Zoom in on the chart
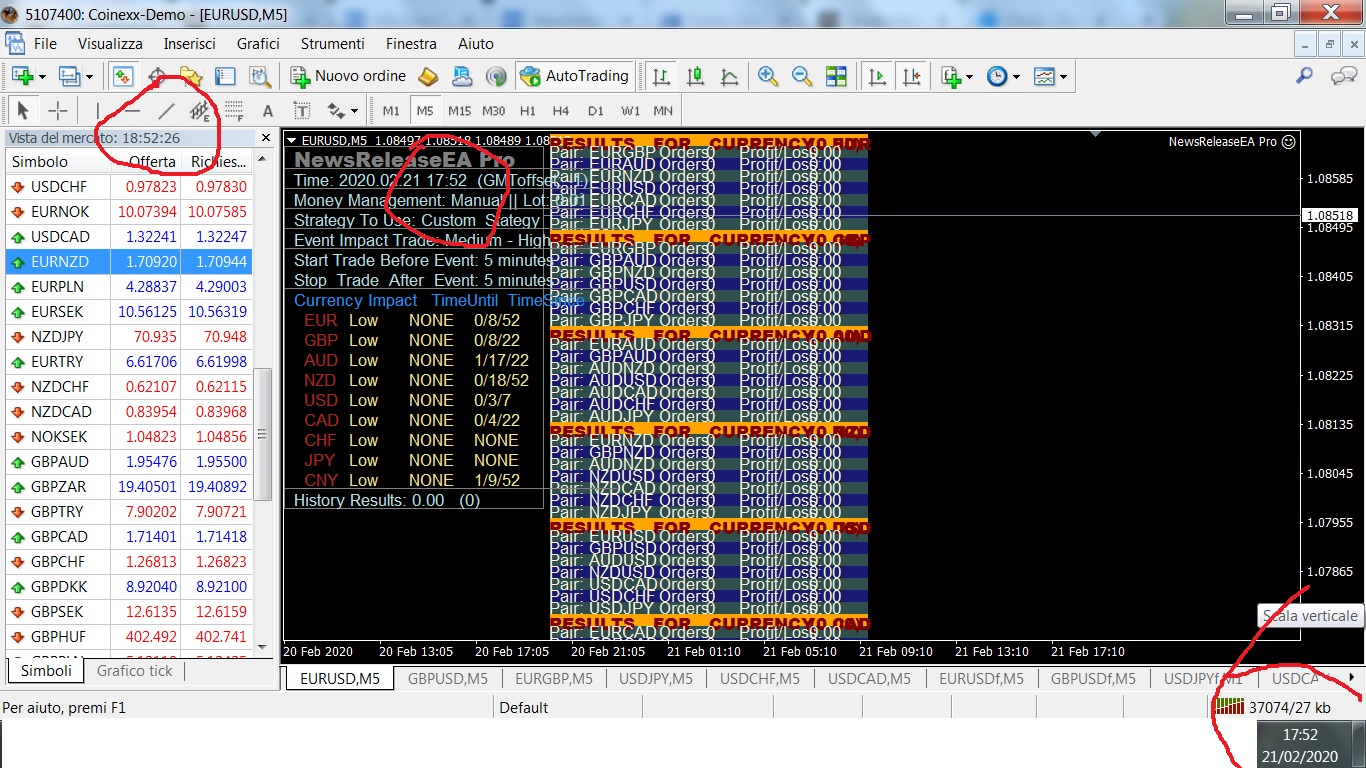This screenshot has width=1366, height=768. [x=768, y=76]
